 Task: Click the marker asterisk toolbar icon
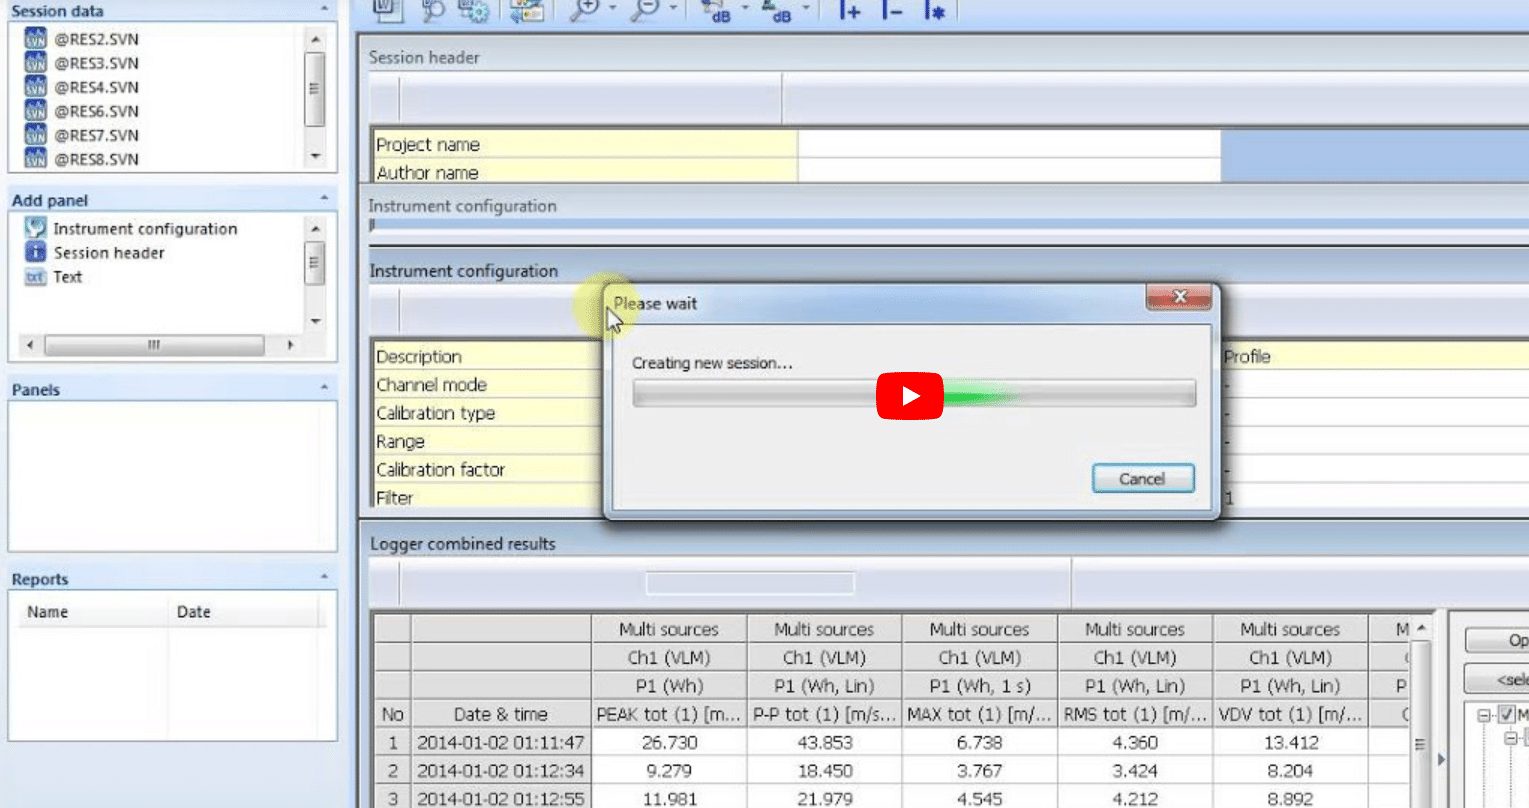934,10
